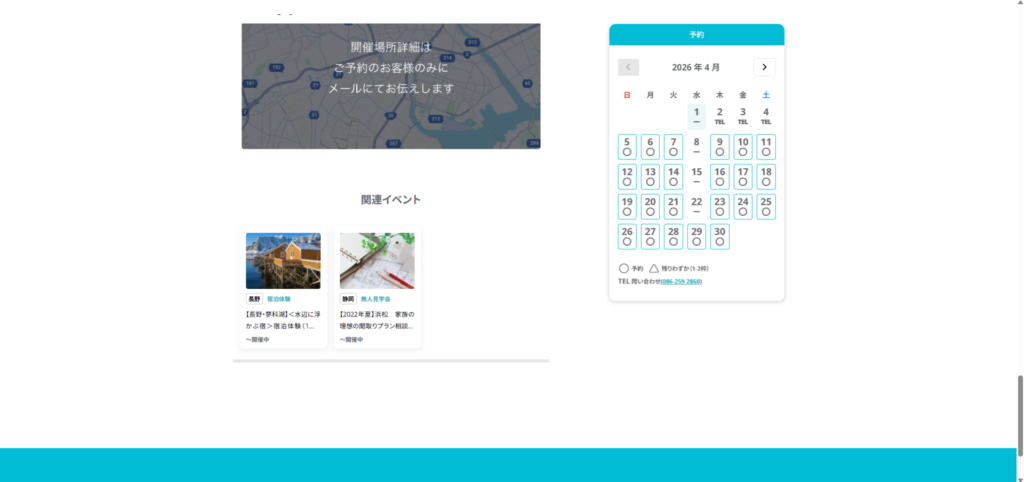Open the Nagano lakeside house thumbnail
The width and height of the screenshot is (1024, 482).
tap(283, 261)
